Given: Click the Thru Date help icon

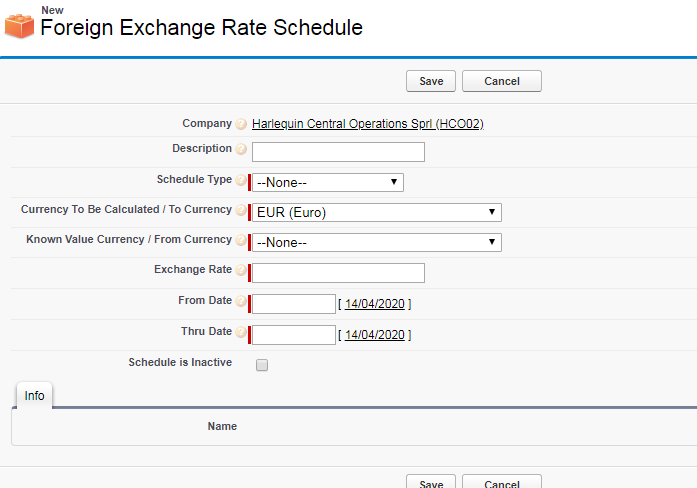Looking at the screenshot, I should [241, 333].
